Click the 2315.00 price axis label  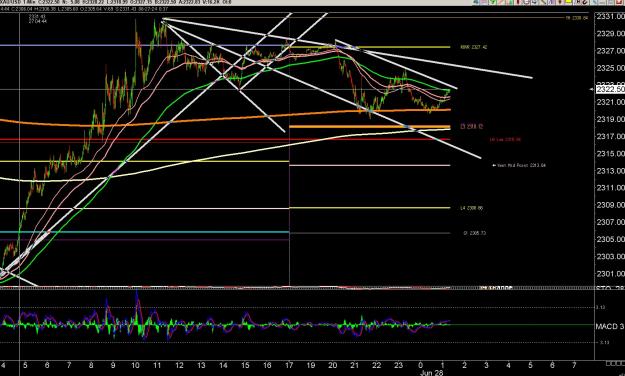610,154
